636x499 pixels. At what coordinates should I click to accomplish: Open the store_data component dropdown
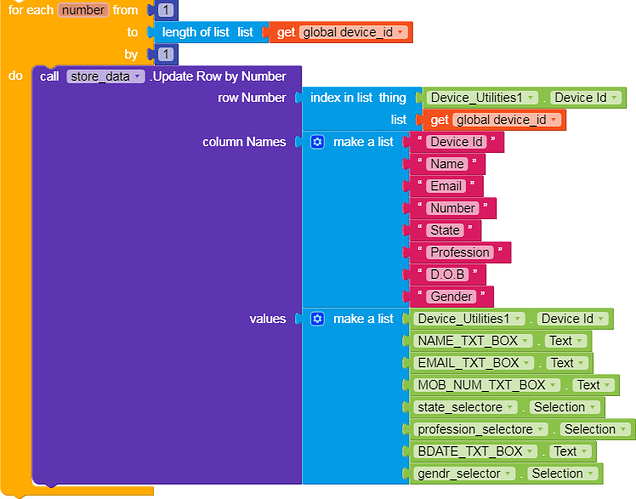point(105,77)
